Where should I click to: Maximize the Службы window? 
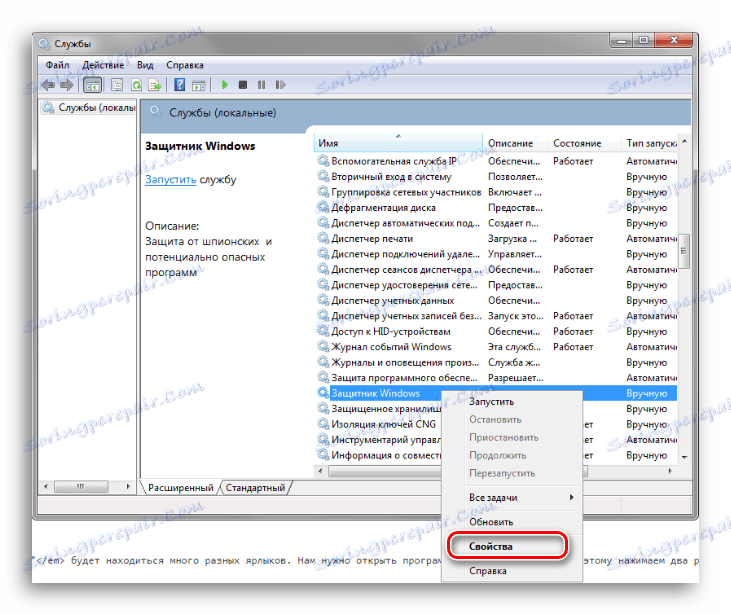pyautogui.click(x=644, y=41)
